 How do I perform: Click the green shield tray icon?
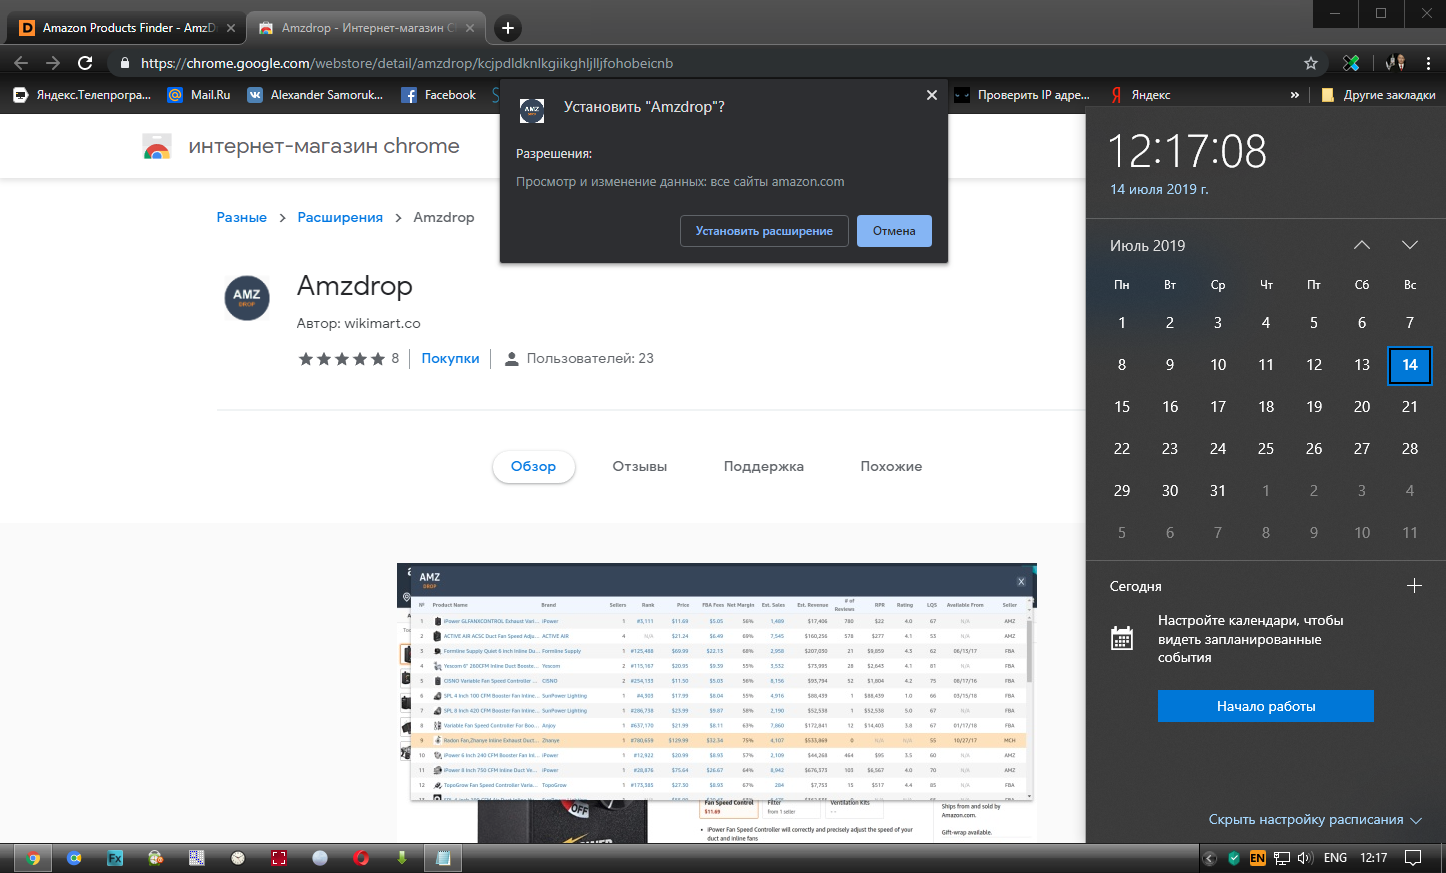pos(1234,858)
